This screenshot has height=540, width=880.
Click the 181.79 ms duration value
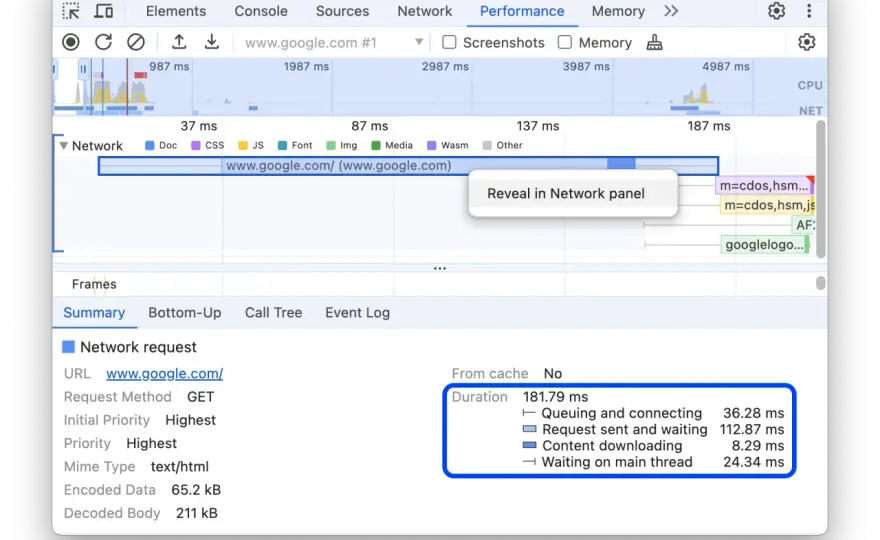click(555, 397)
